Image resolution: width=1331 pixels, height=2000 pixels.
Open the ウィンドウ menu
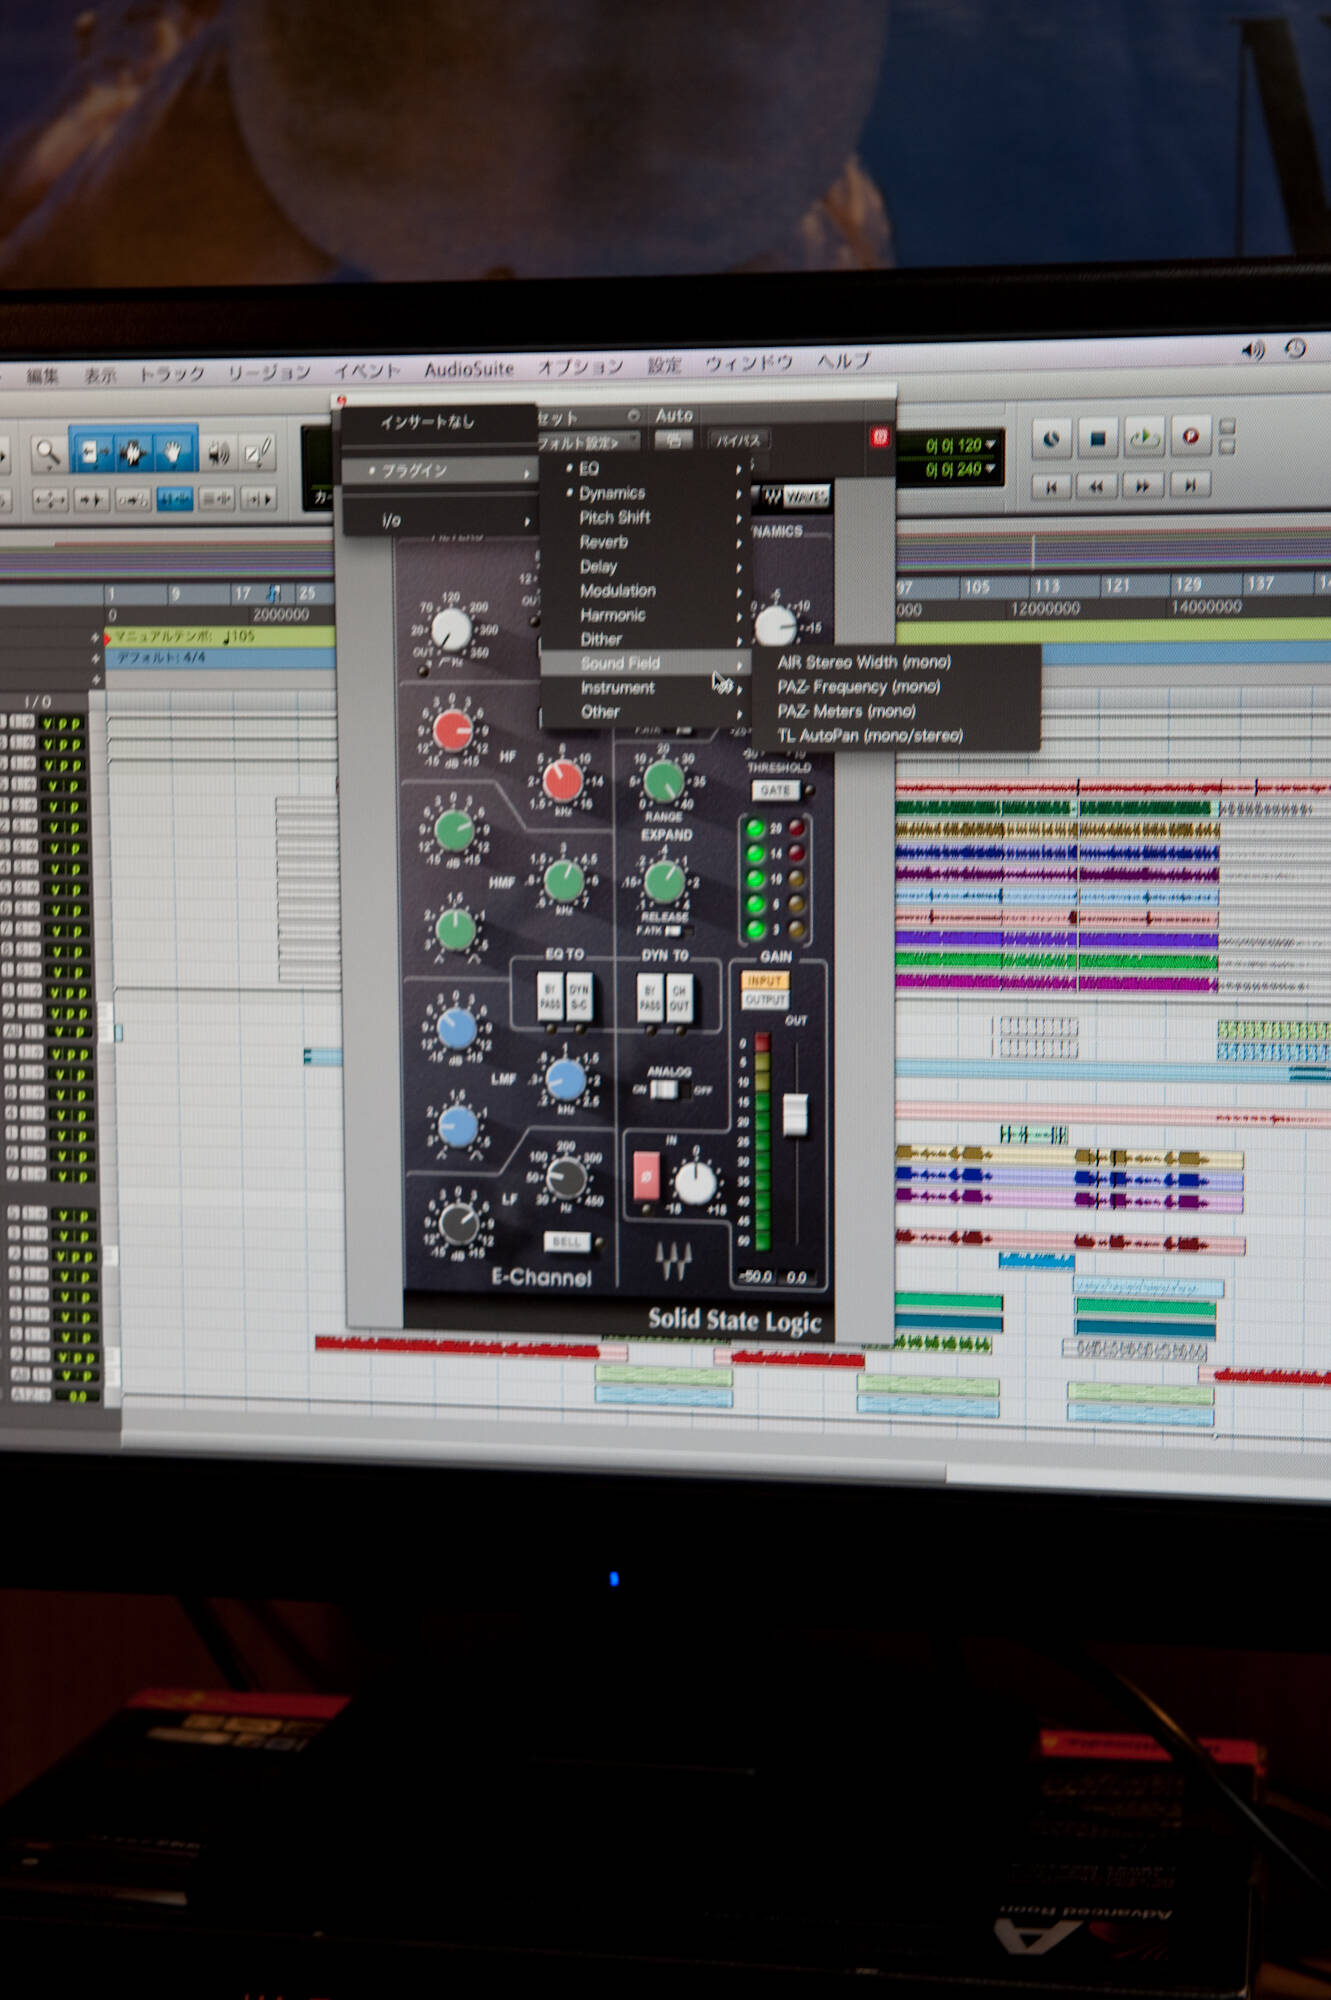[748, 363]
